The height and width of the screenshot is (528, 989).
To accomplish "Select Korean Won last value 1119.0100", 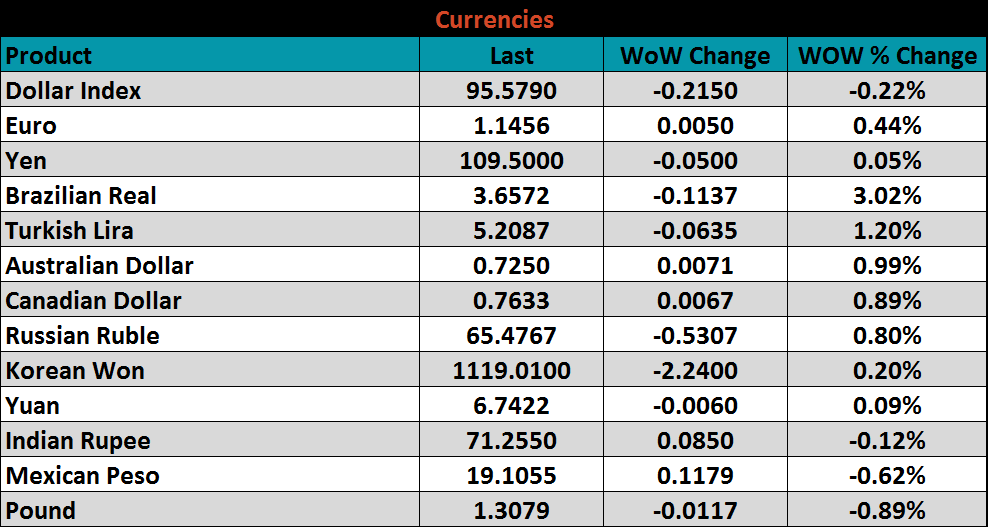I will [x=511, y=371].
